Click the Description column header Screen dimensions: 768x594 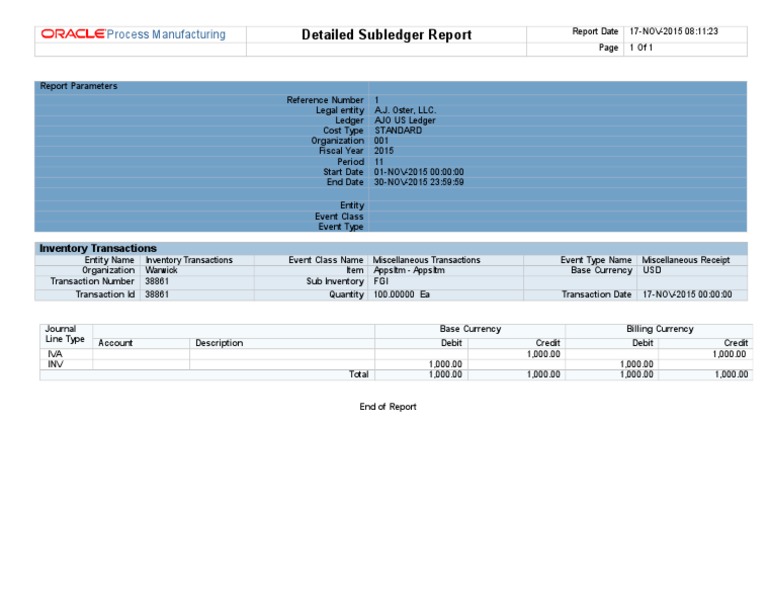coord(219,343)
